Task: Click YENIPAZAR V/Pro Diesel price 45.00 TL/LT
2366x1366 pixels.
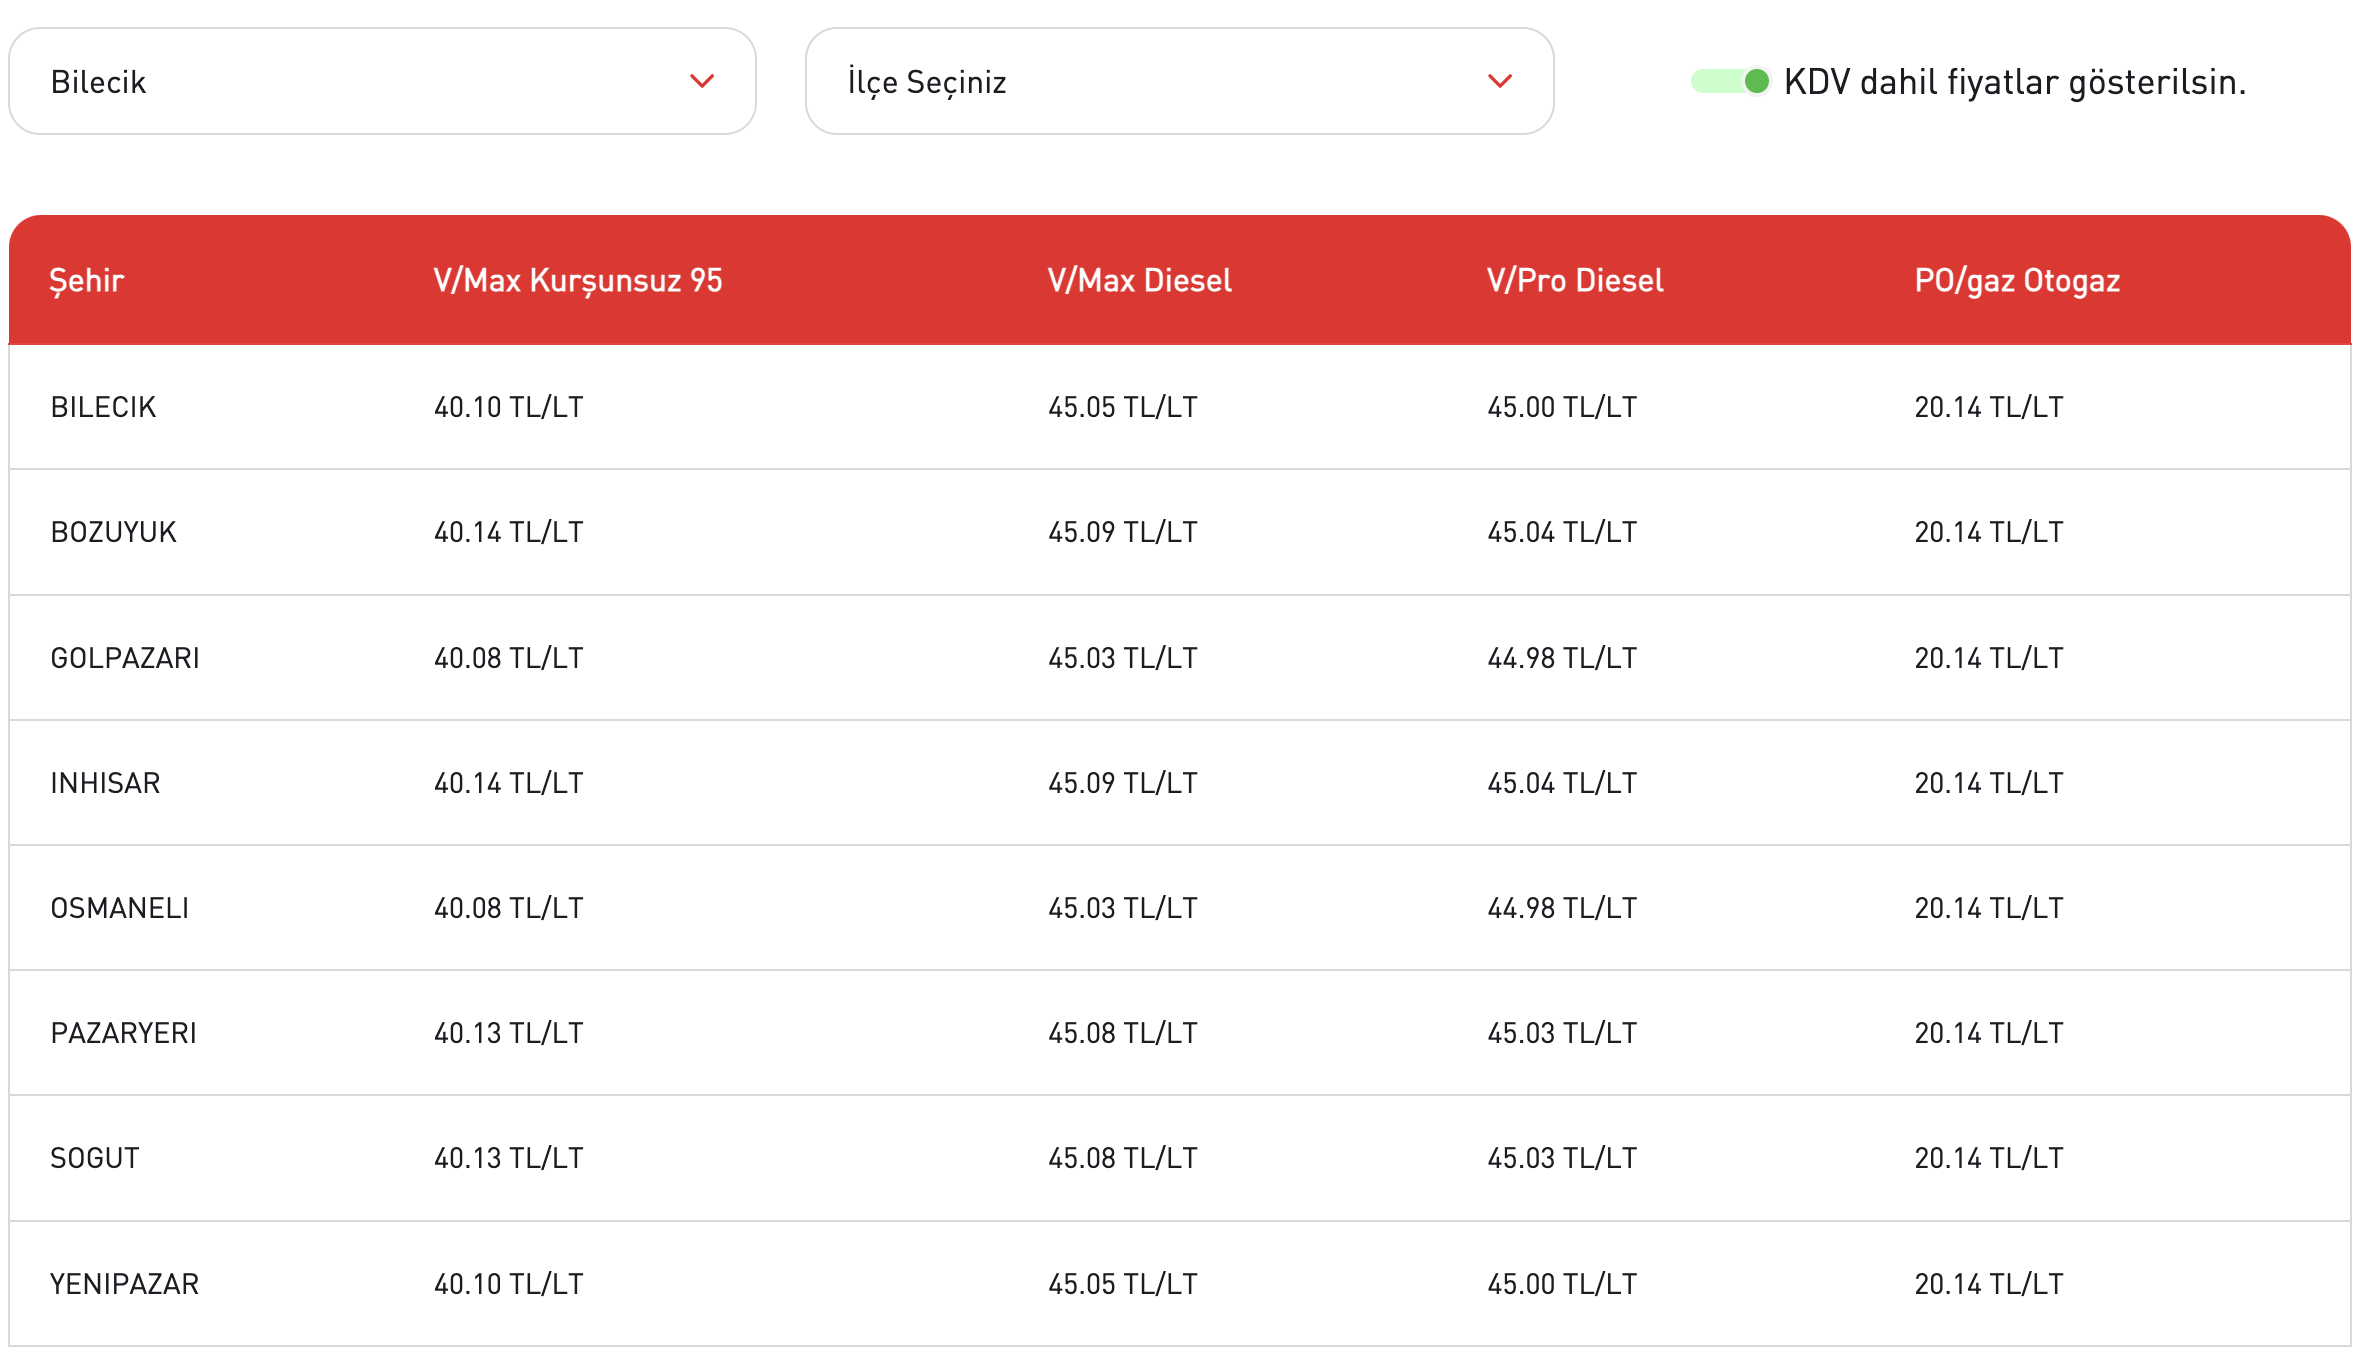Action: [1562, 1284]
